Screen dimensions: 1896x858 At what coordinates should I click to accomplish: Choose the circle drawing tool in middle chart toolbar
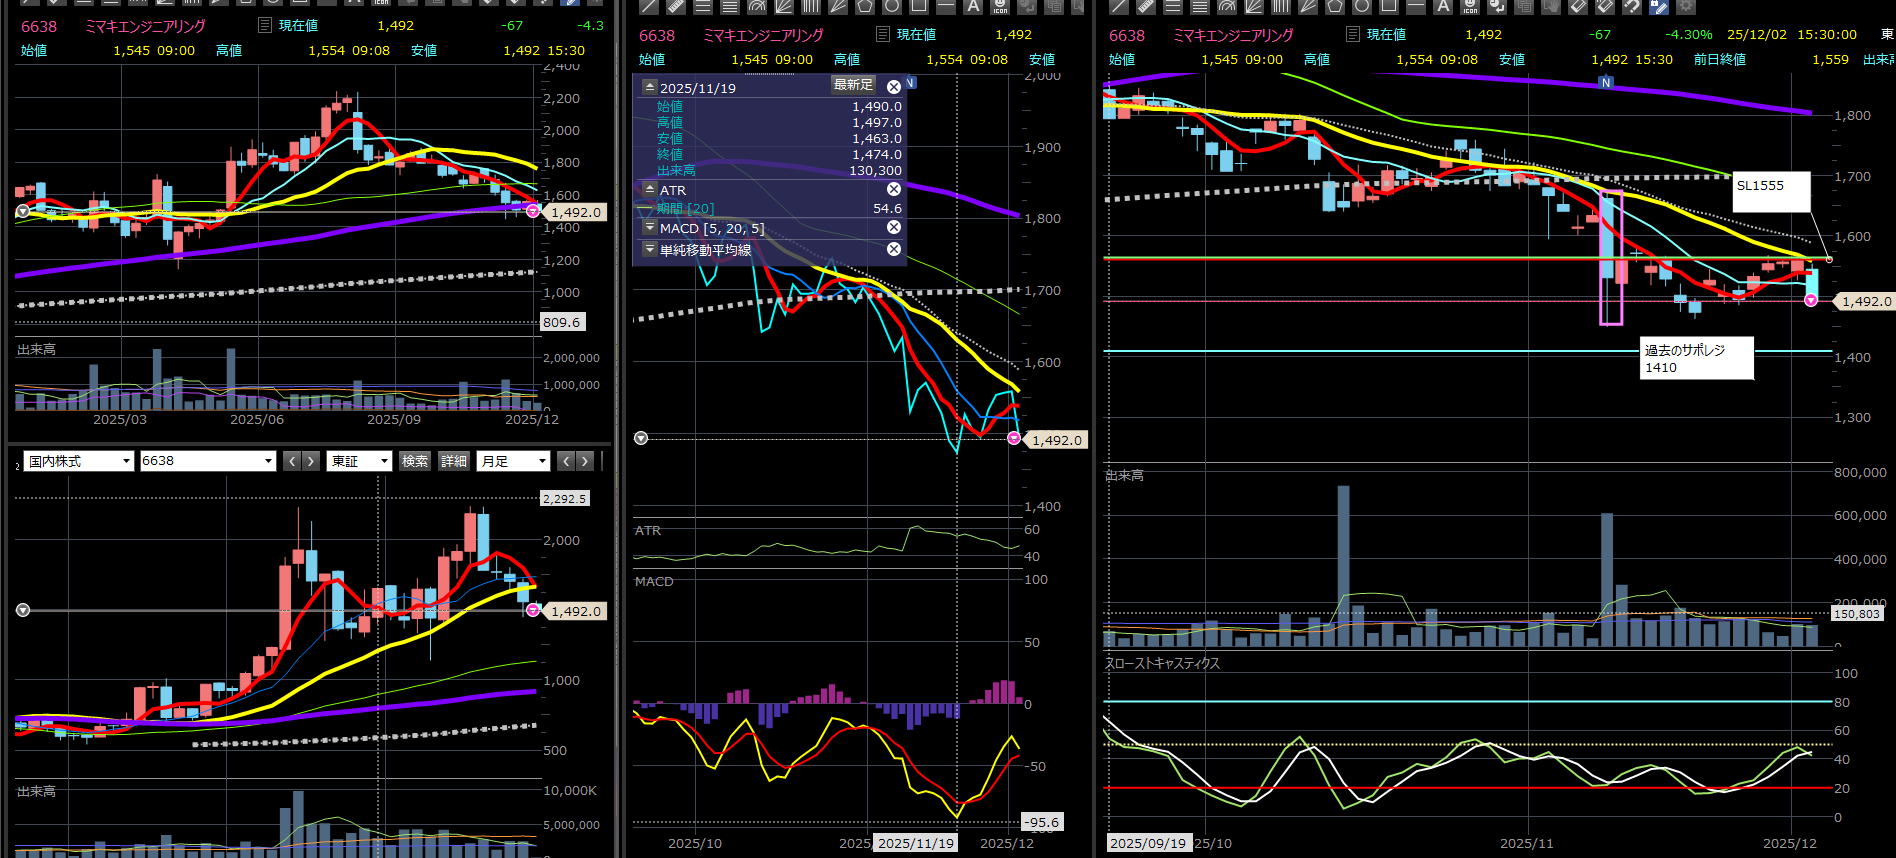[891, 6]
